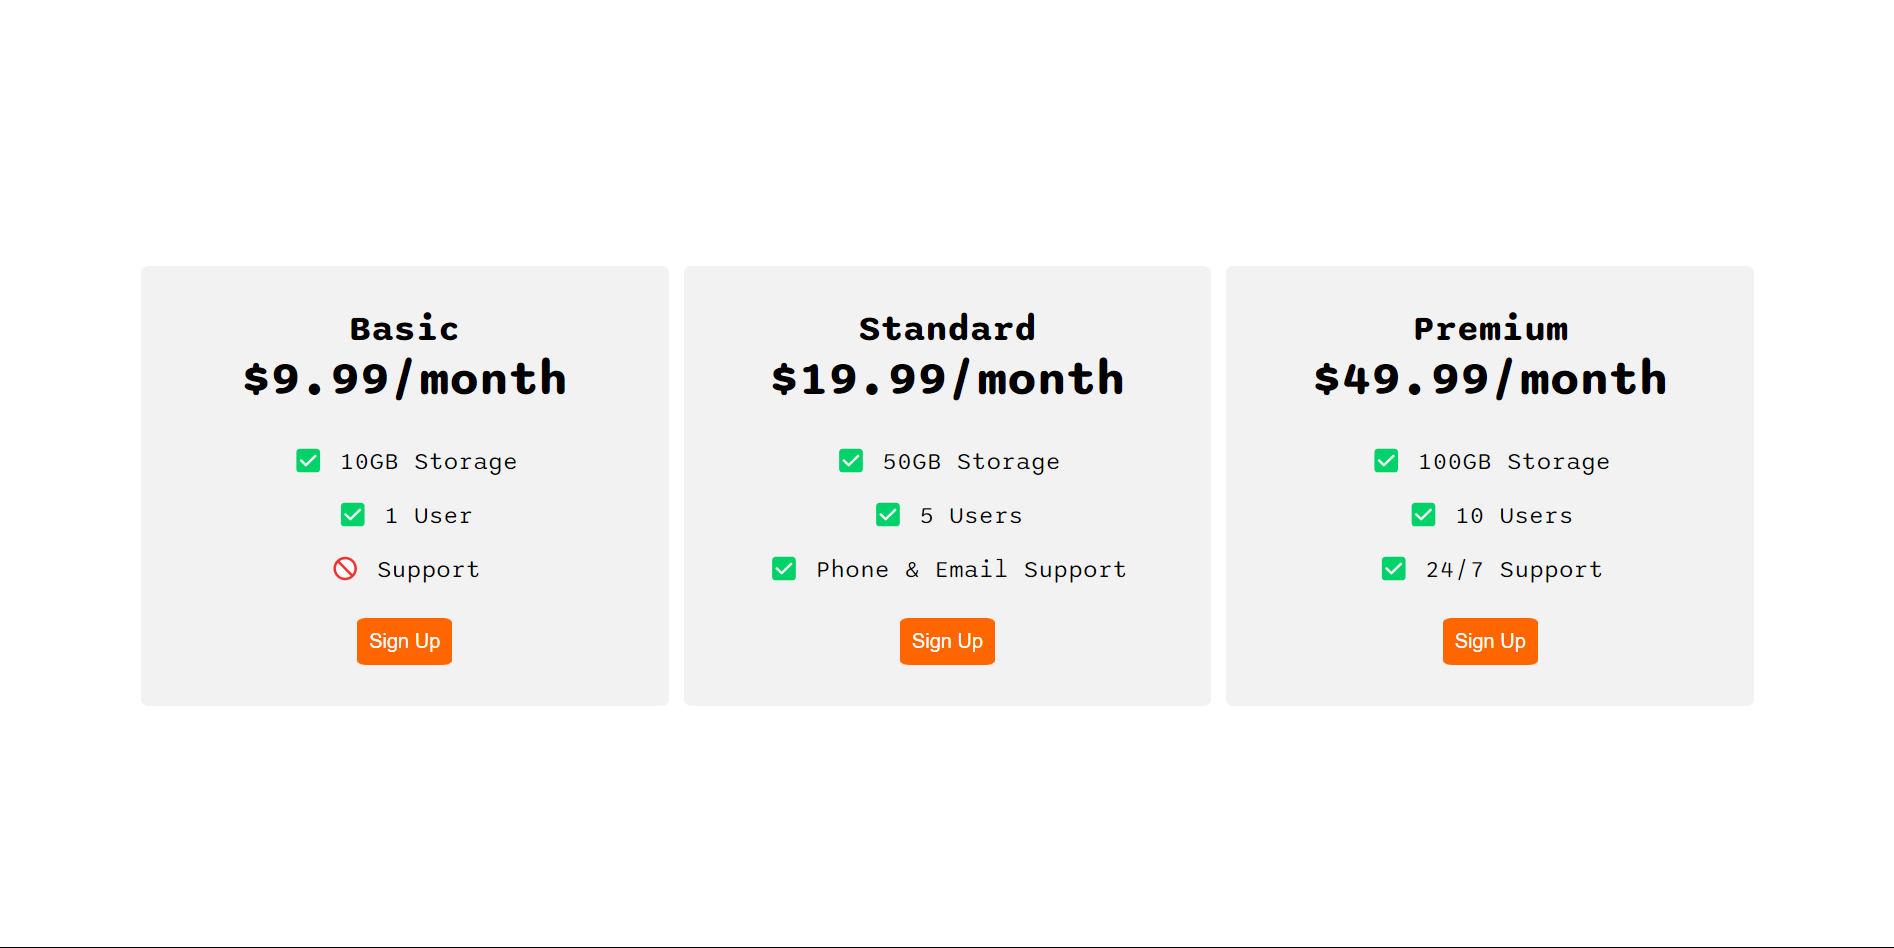Click the checkmark next to 5 Users
1894x948 pixels.
tap(888, 515)
